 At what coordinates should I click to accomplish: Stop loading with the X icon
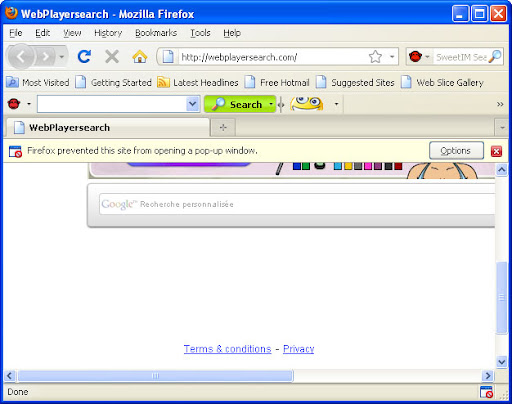pos(112,57)
